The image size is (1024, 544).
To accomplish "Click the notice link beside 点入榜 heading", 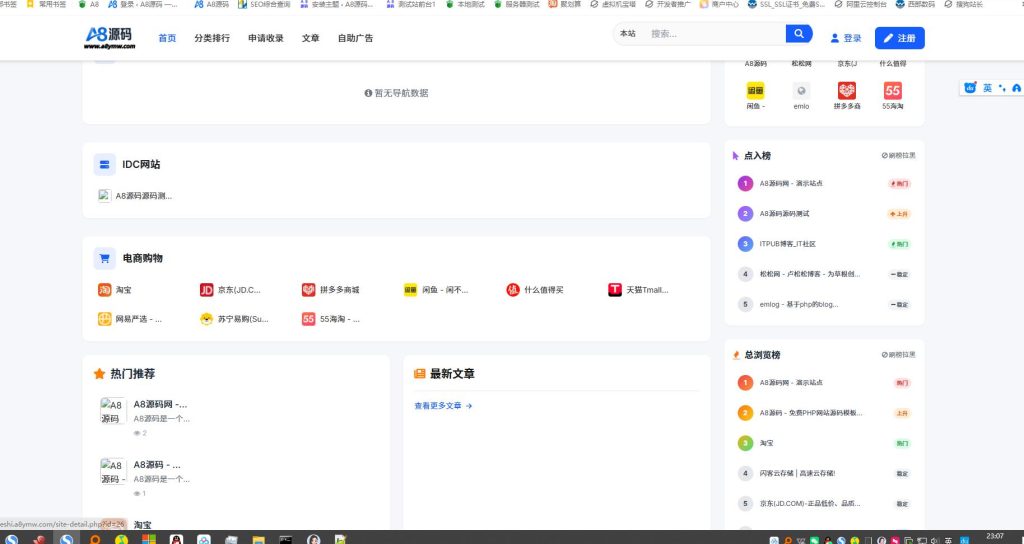I will pyautogui.click(x=898, y=155).
